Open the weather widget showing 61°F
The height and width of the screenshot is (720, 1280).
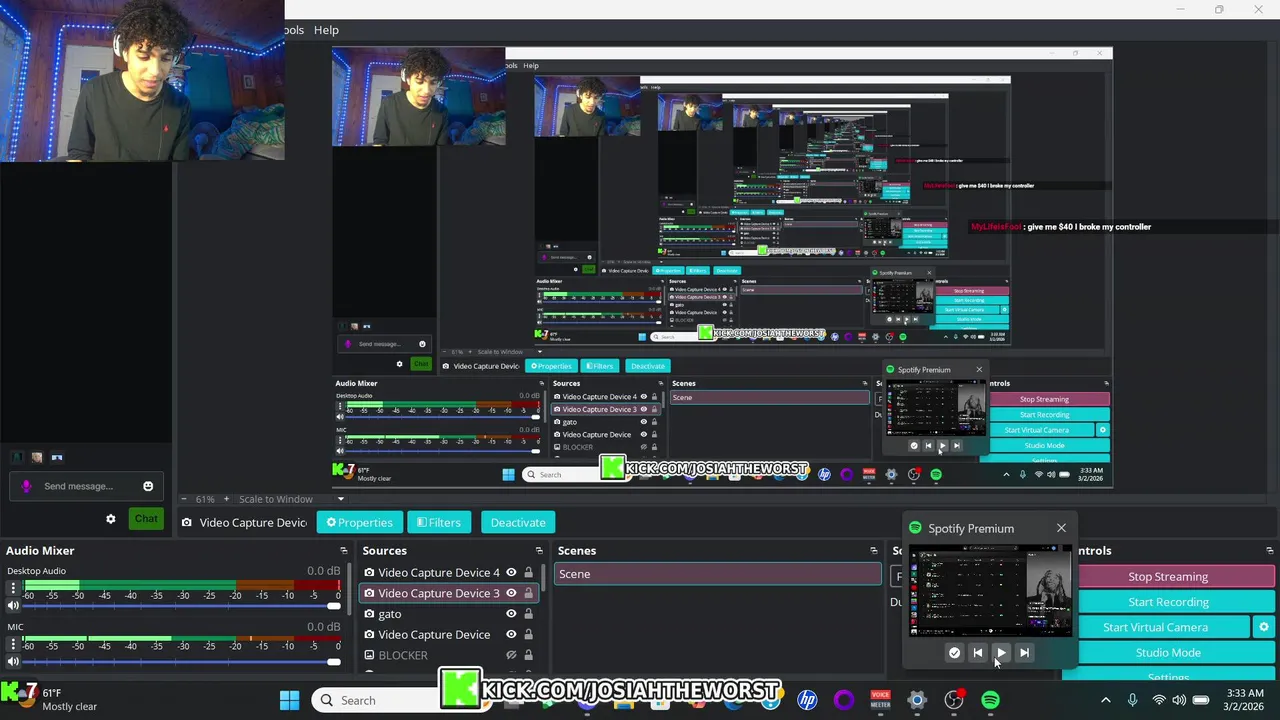(x=52, y=700)
